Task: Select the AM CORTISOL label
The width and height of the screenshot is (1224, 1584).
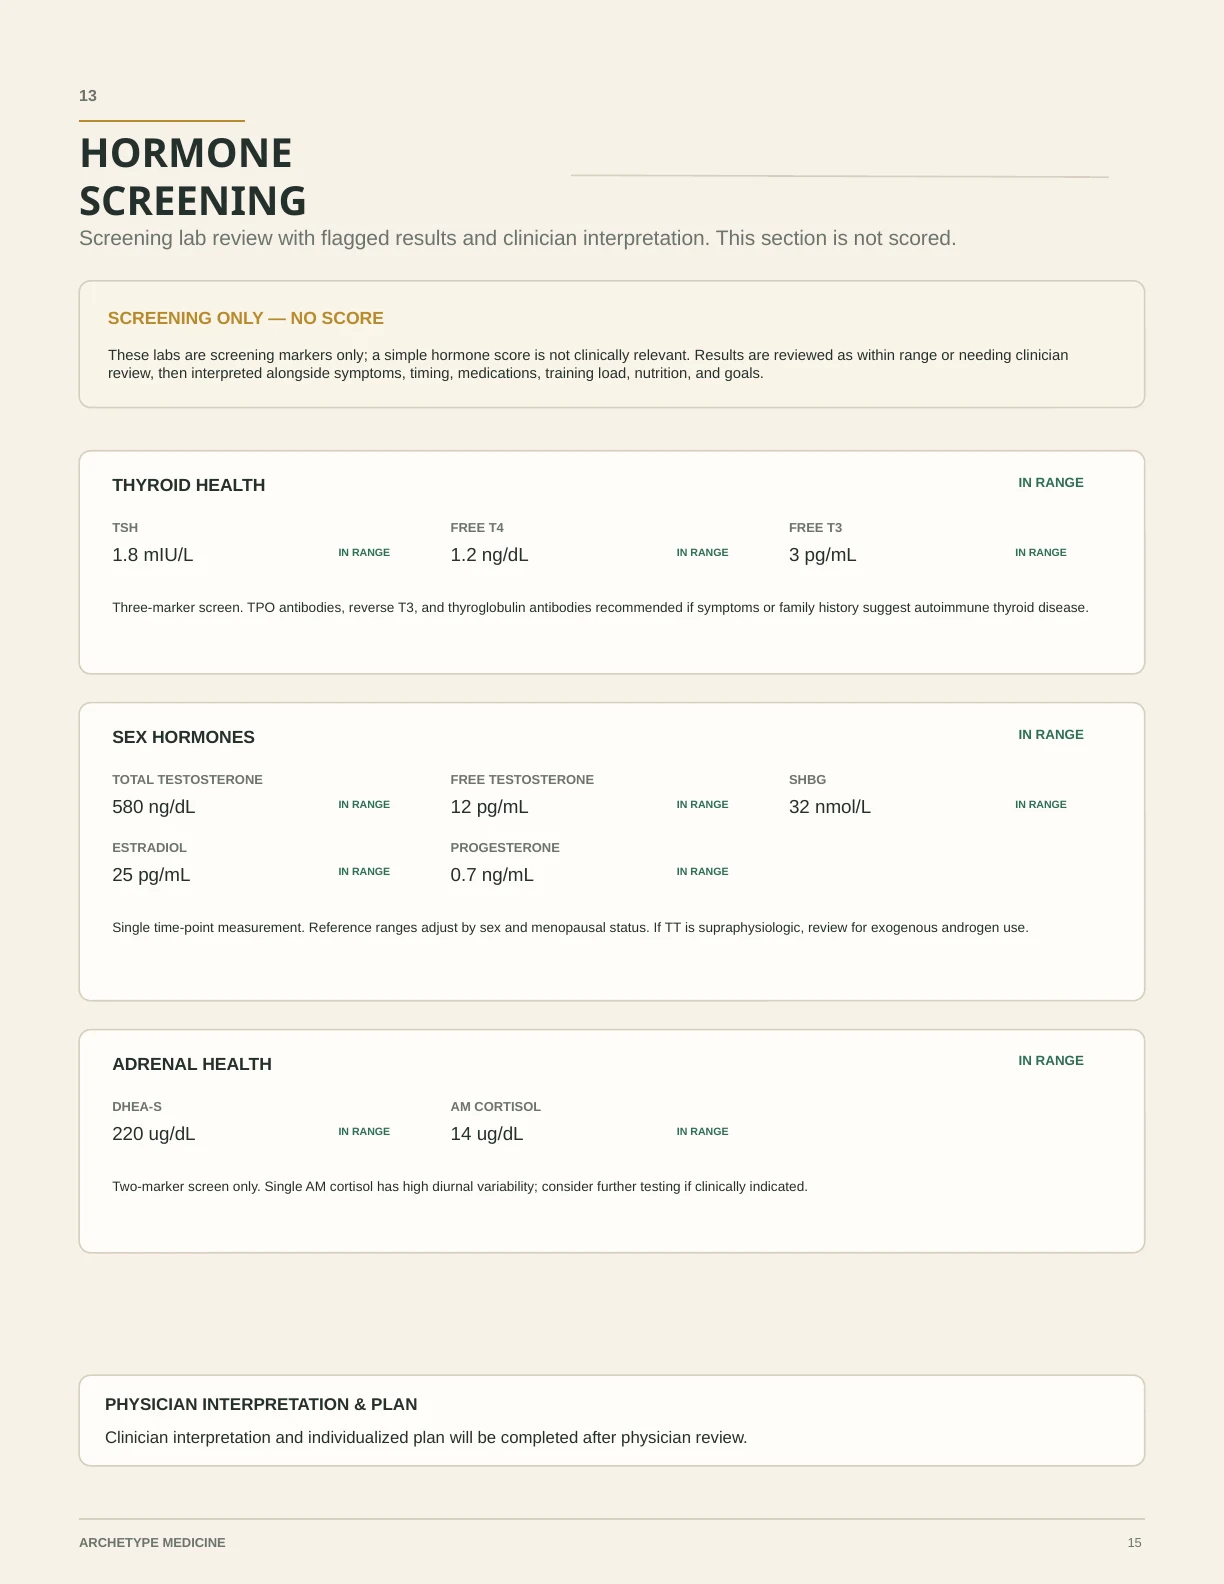Action: (x=495, y=1107)
